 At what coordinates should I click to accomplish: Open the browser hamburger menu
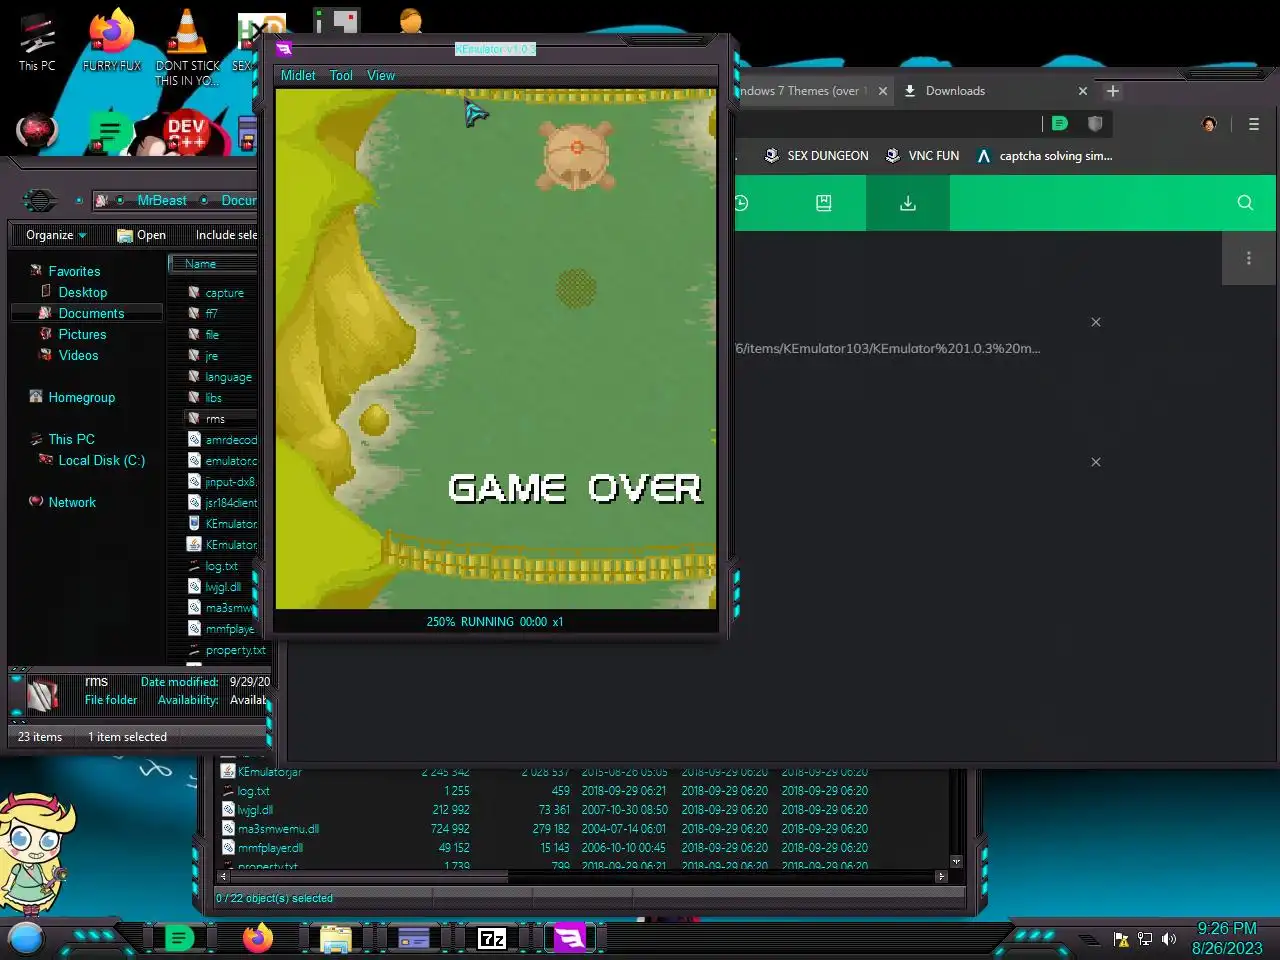point(1254,124)
